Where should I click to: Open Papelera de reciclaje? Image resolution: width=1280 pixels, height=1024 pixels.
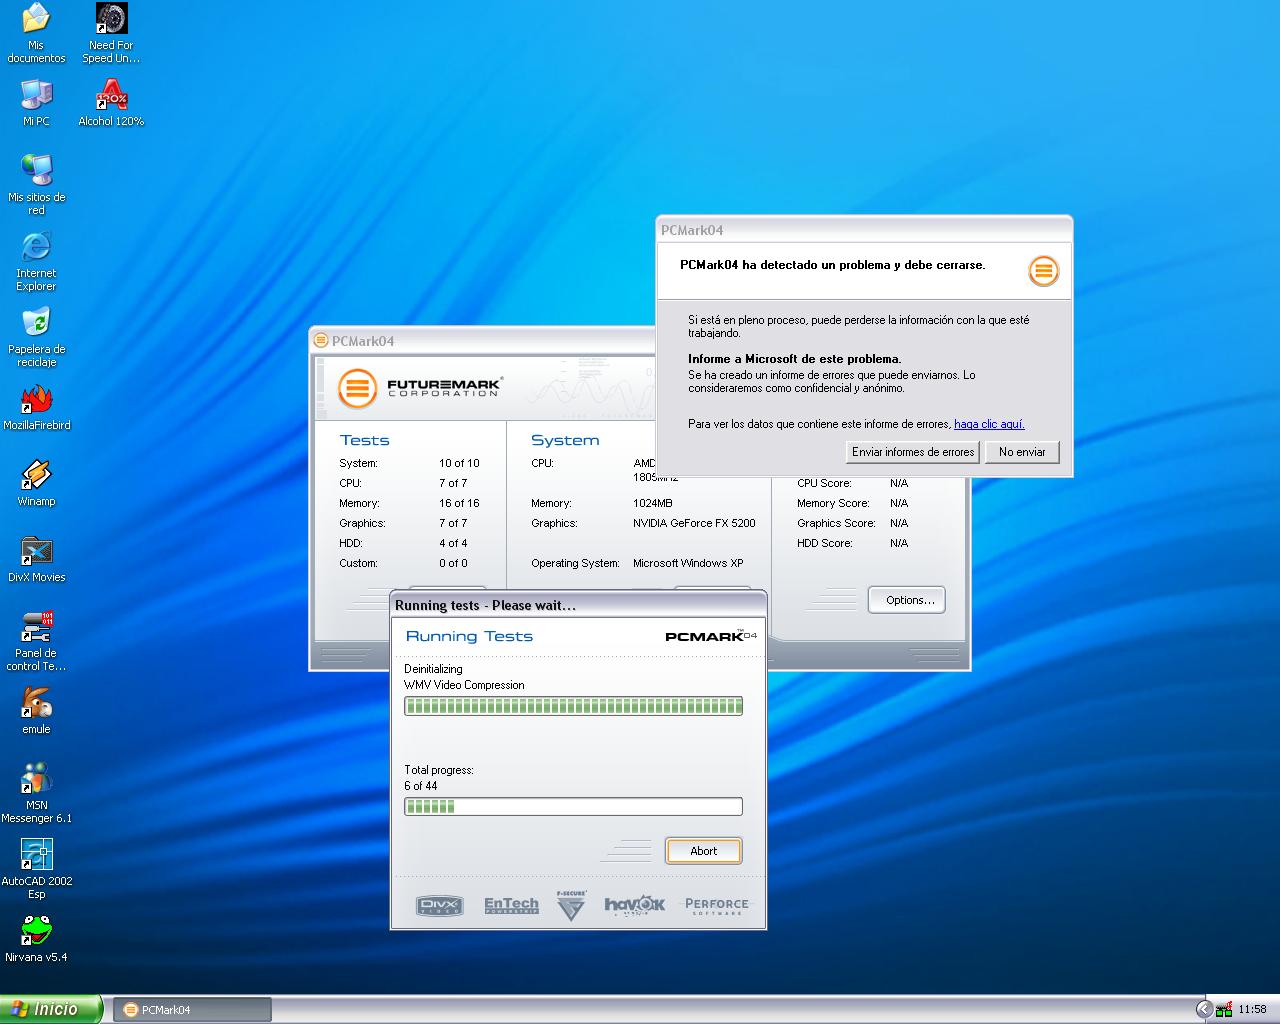tap(36, 324)
